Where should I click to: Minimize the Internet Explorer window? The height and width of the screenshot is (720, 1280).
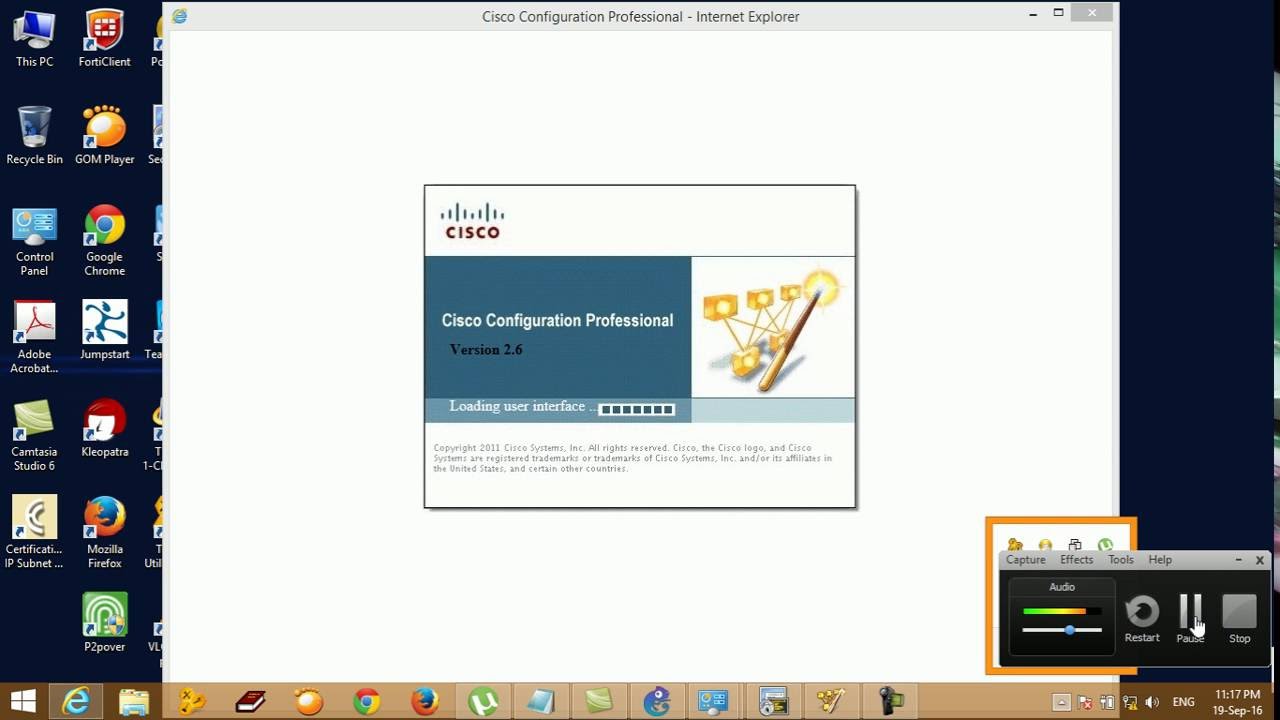1034,13
